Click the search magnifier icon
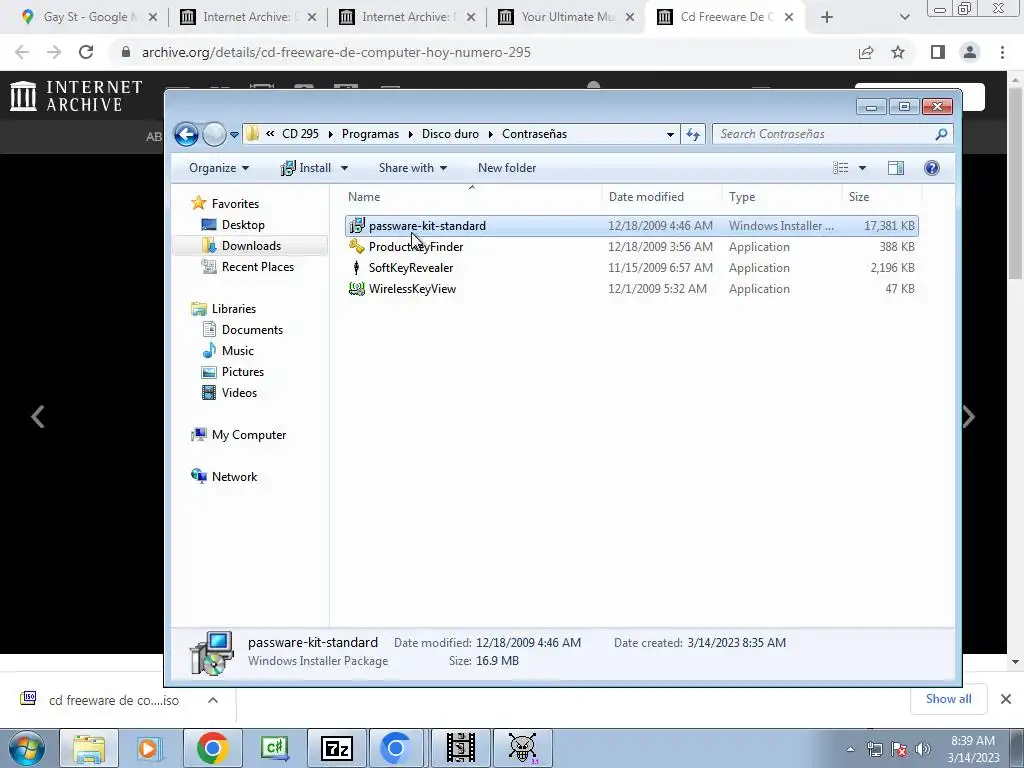 point(941,134)
